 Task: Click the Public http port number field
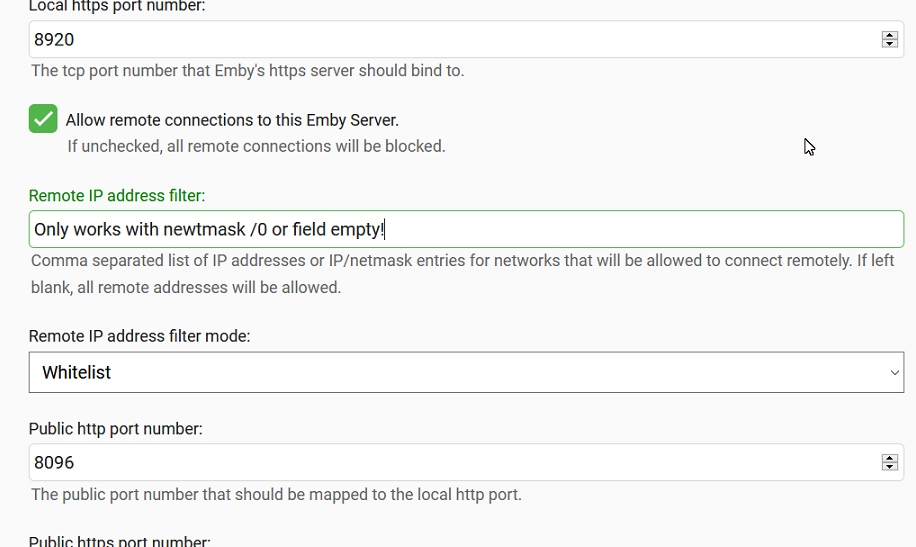[x=450, y=463]
